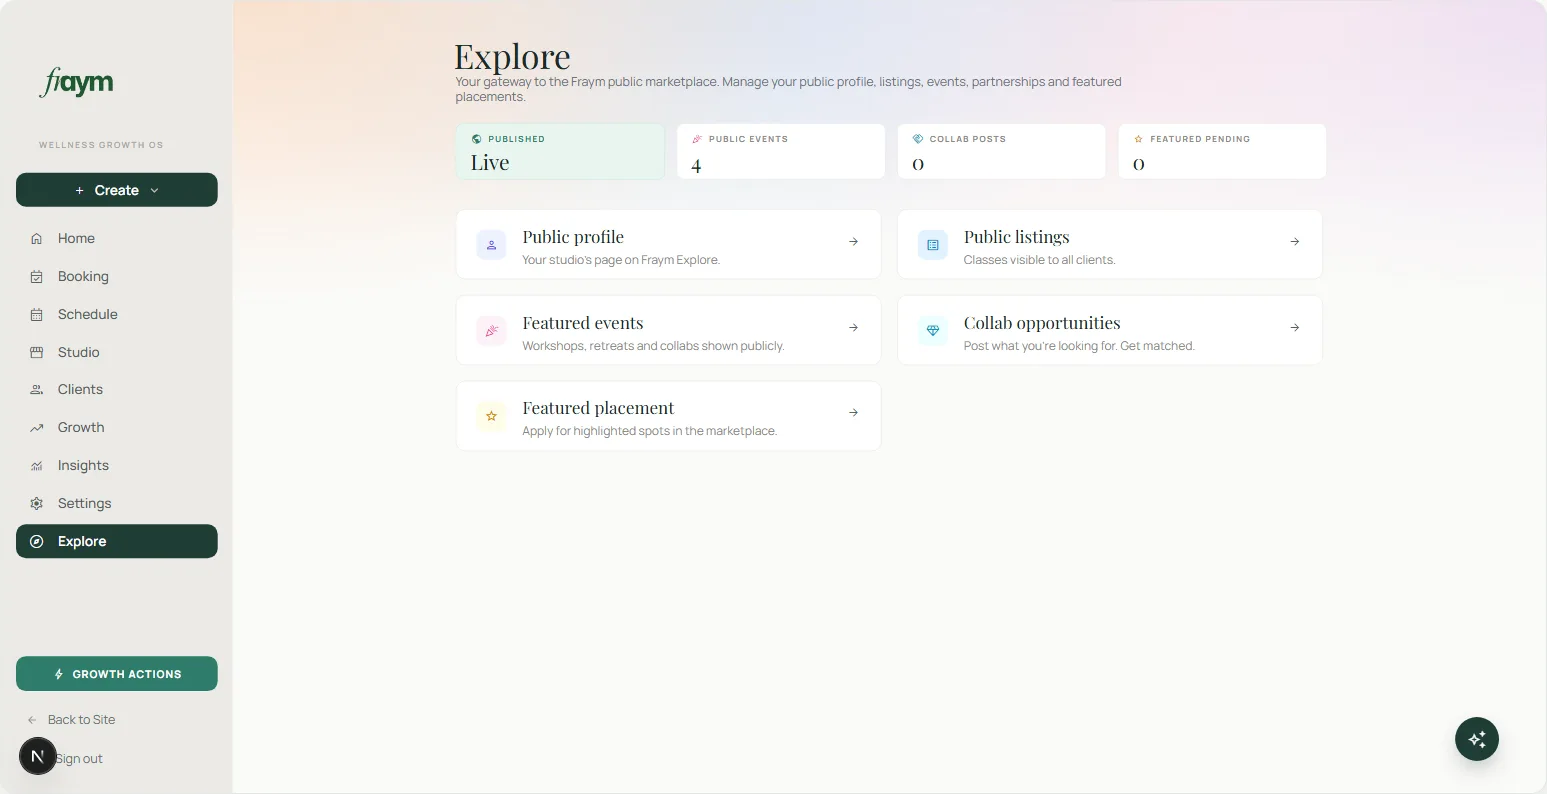
Task: Click the Featured Pending stat card
Action: coord(1222,152)
